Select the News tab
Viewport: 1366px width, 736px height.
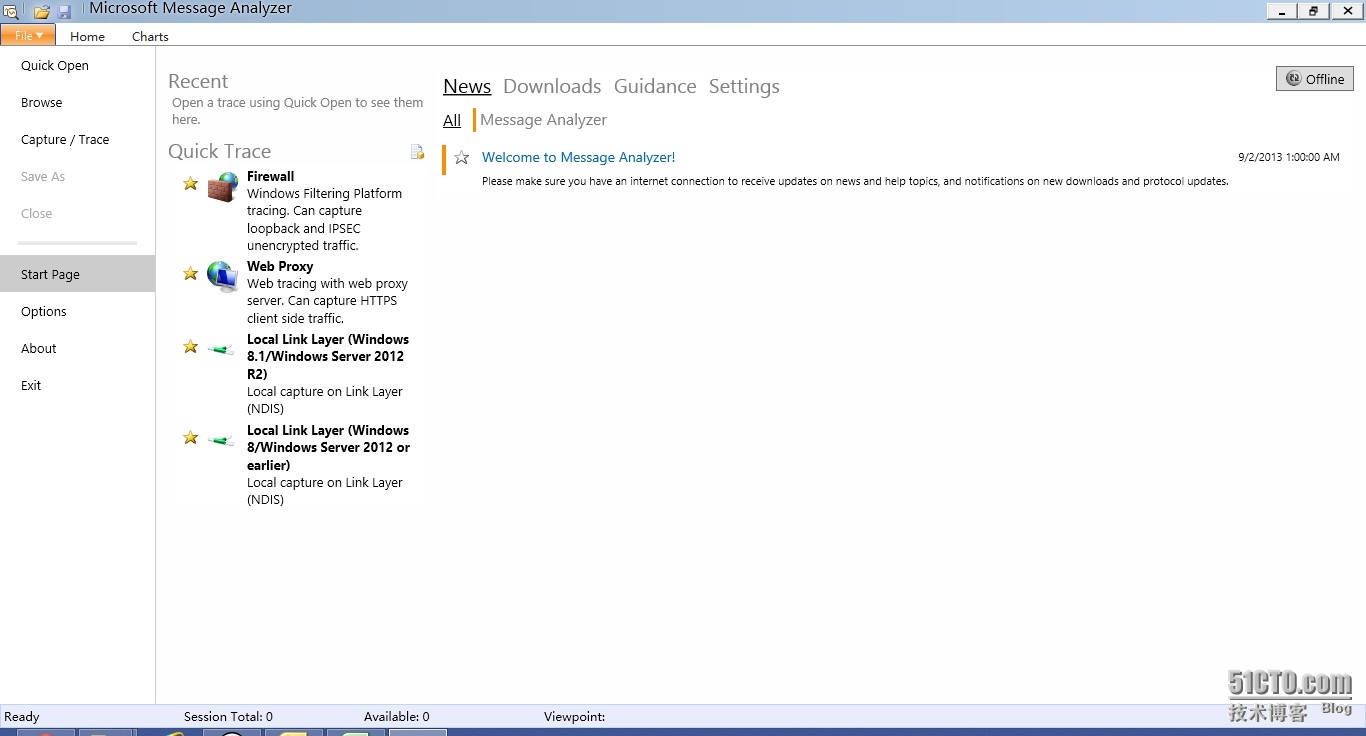point(467,86)
